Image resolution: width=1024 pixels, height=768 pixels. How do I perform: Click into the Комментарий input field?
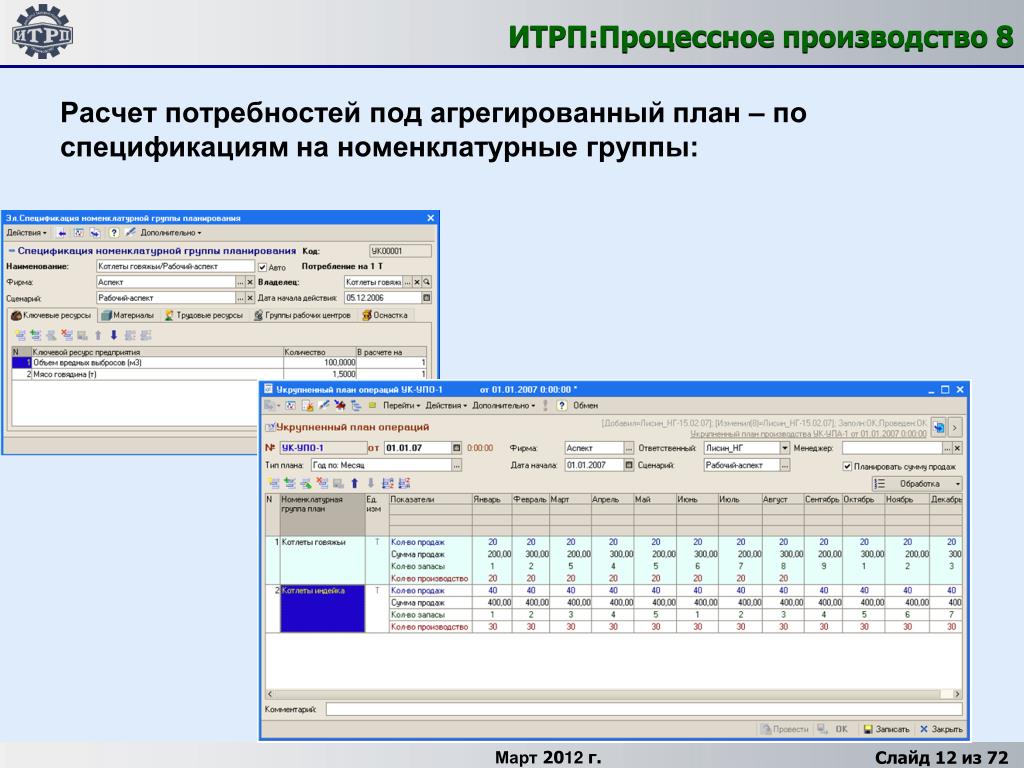coord(644,709)
